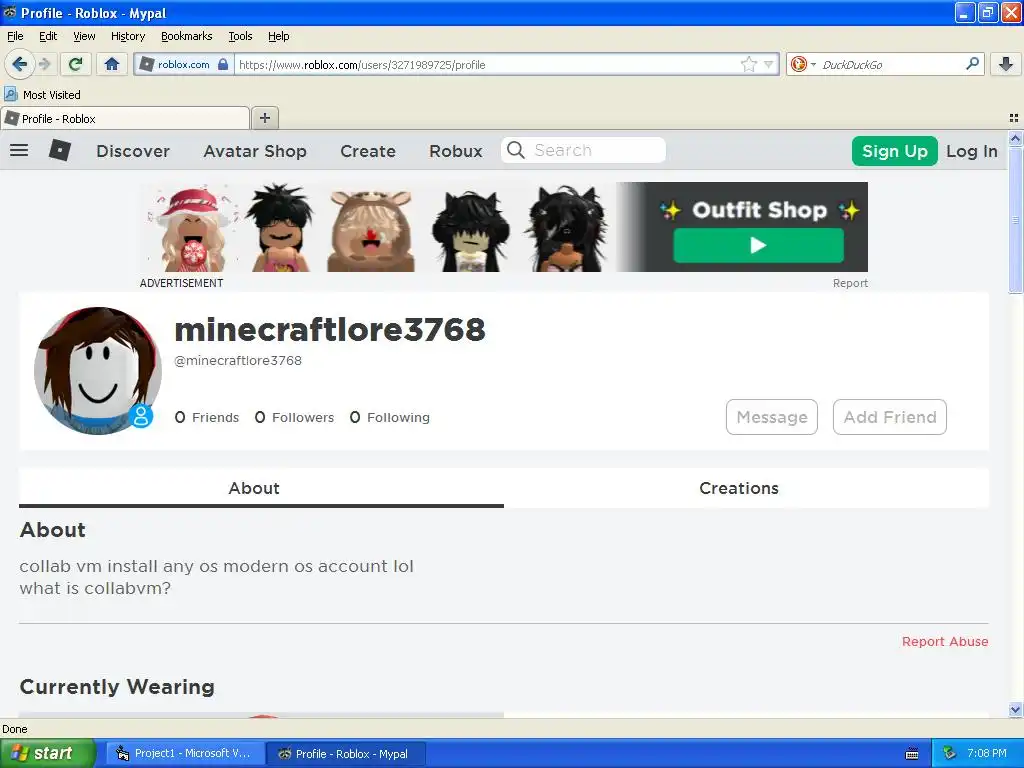Image resolution: width=1024 pixels, height=768 pixels.
Task: Click the green Sign Up button
Action: 895,151
